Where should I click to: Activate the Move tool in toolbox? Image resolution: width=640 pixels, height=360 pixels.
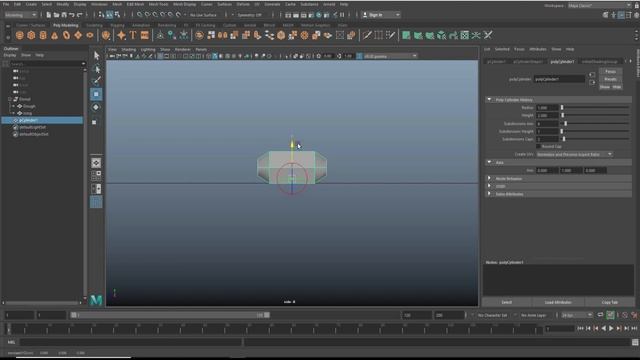tap(96, 94)
